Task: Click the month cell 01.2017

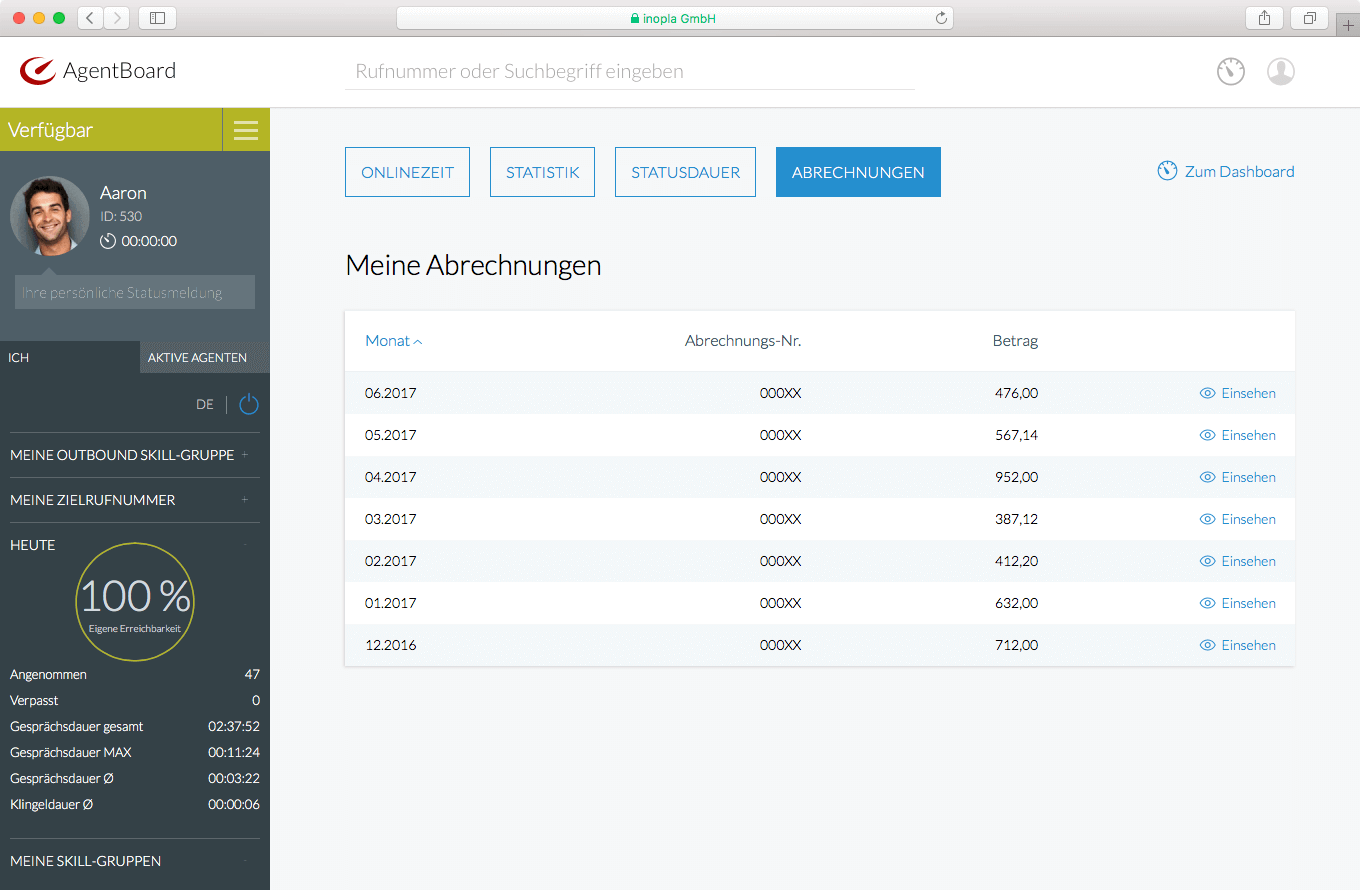Action: point(391,603)
